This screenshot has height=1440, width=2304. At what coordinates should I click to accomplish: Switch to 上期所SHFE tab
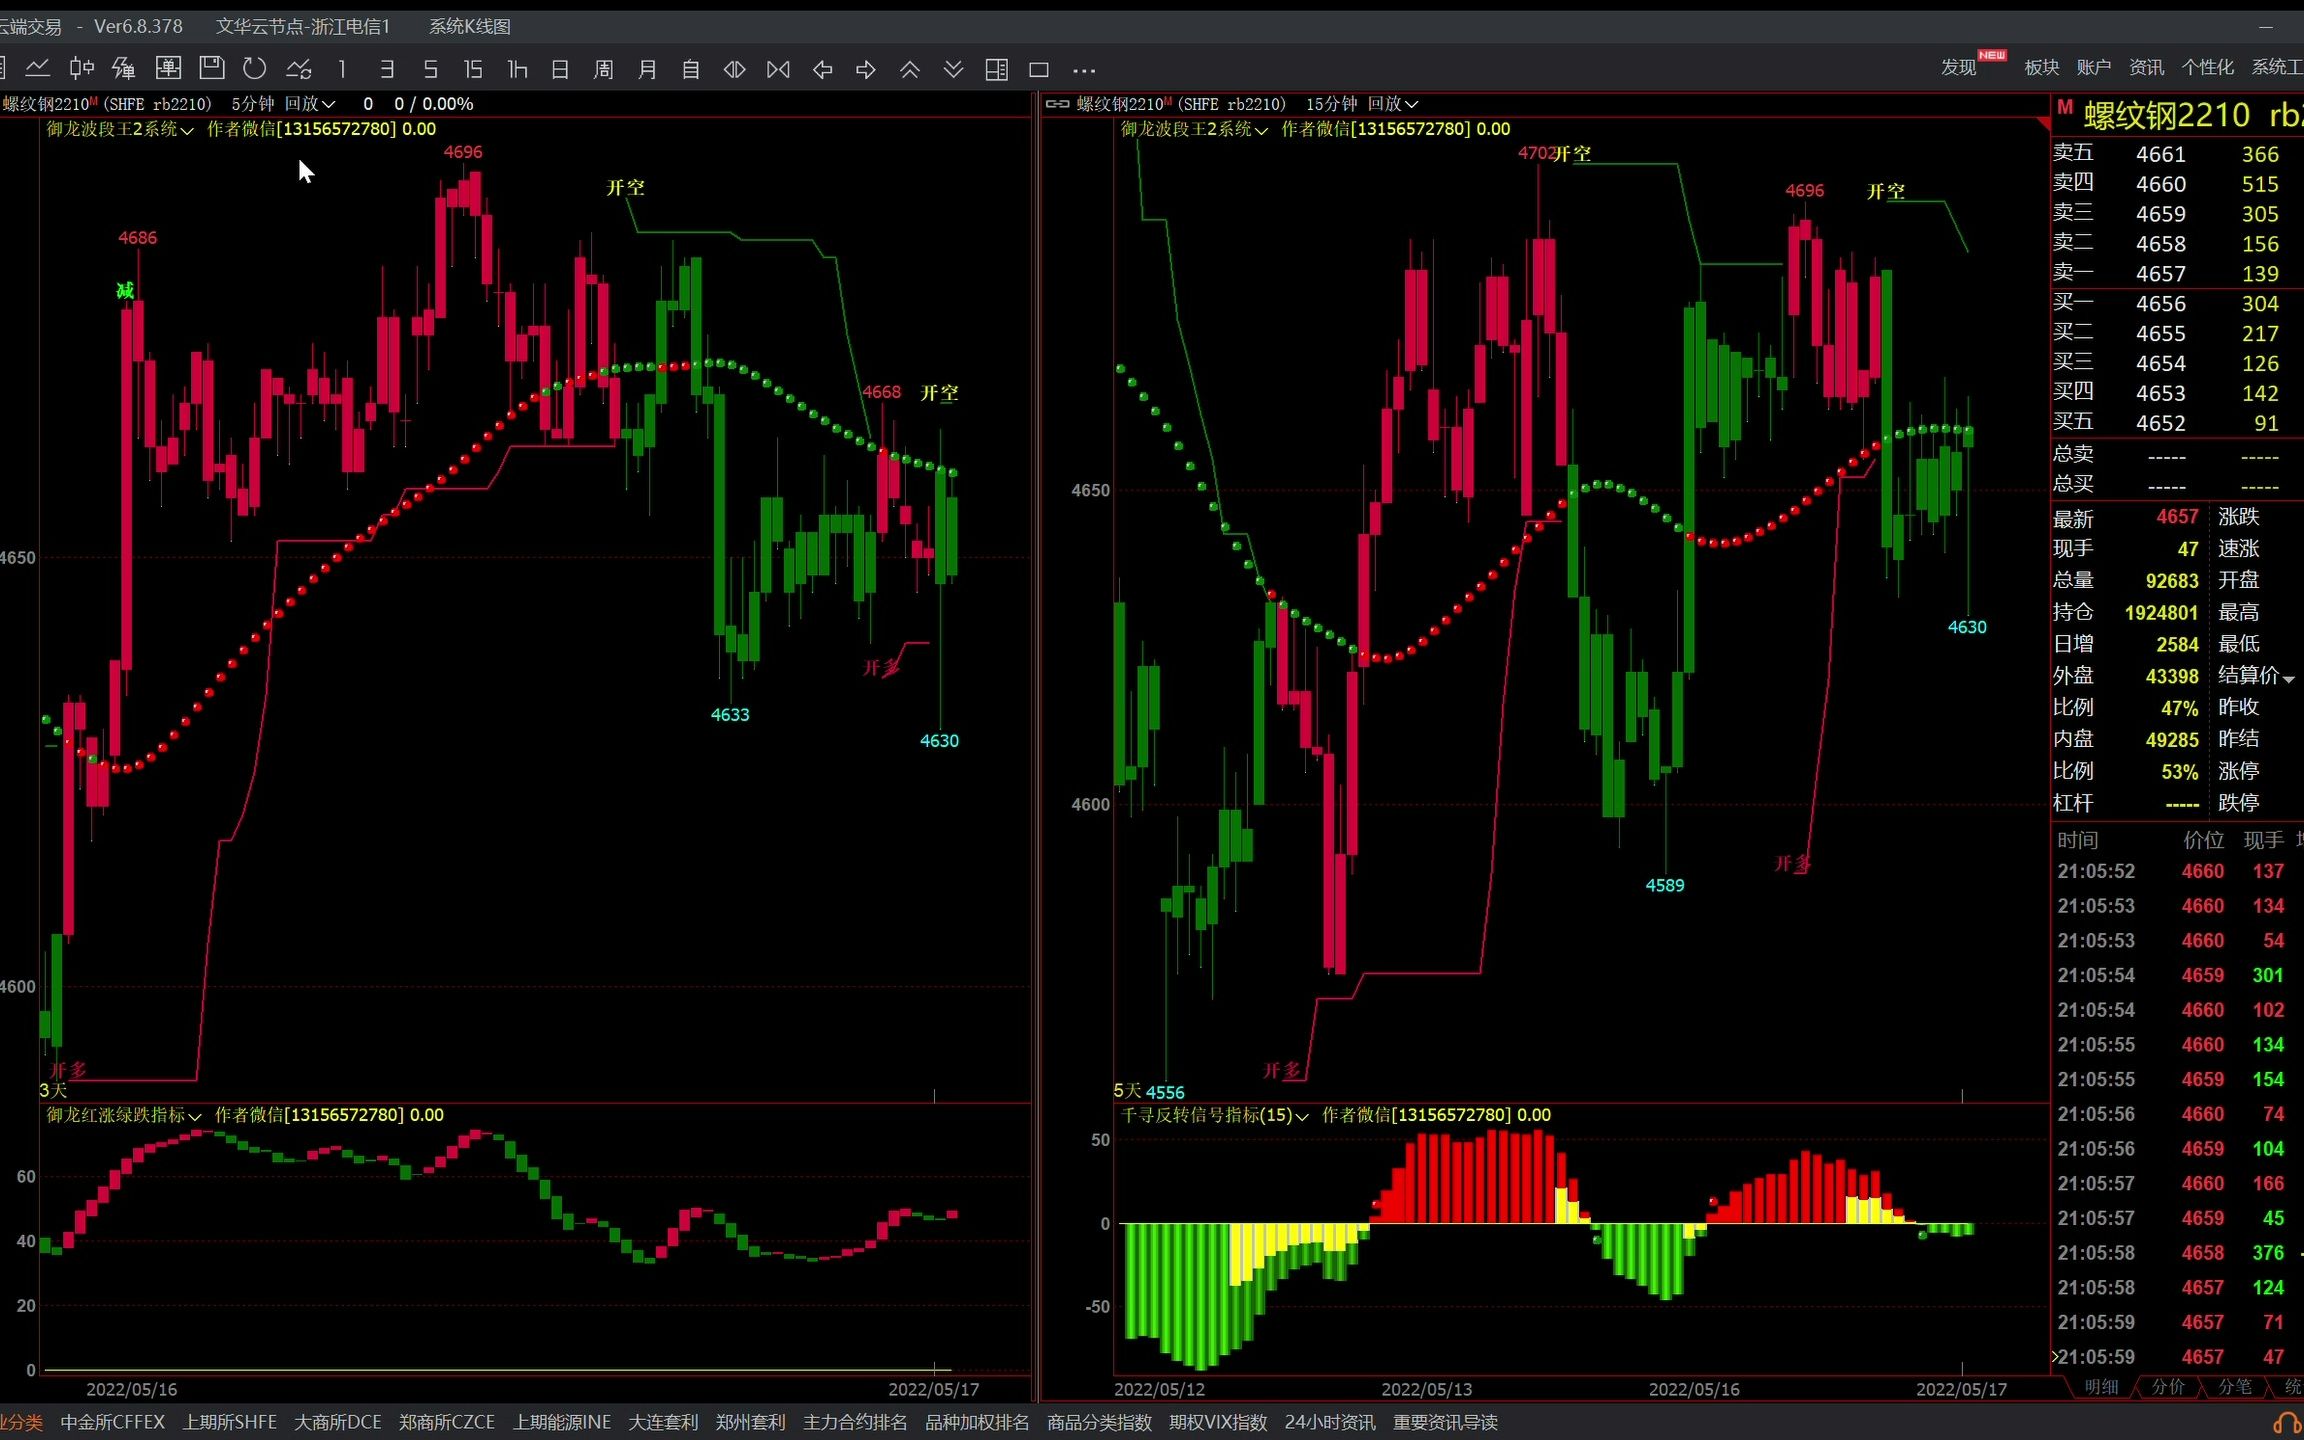tap(229, 1422)
